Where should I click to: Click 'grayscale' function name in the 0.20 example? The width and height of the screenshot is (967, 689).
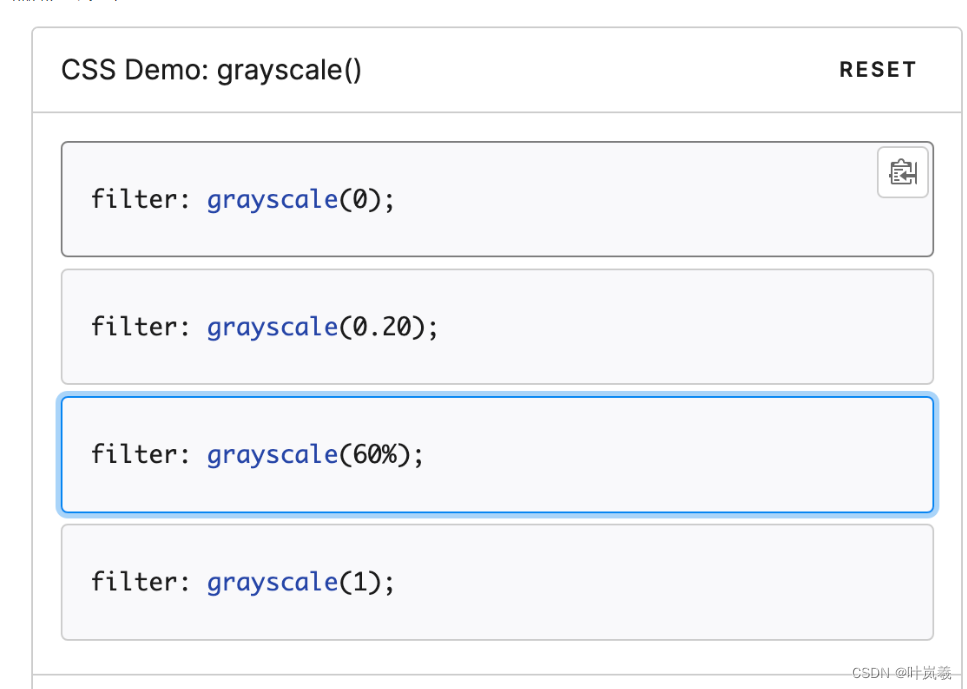[272, 327]
